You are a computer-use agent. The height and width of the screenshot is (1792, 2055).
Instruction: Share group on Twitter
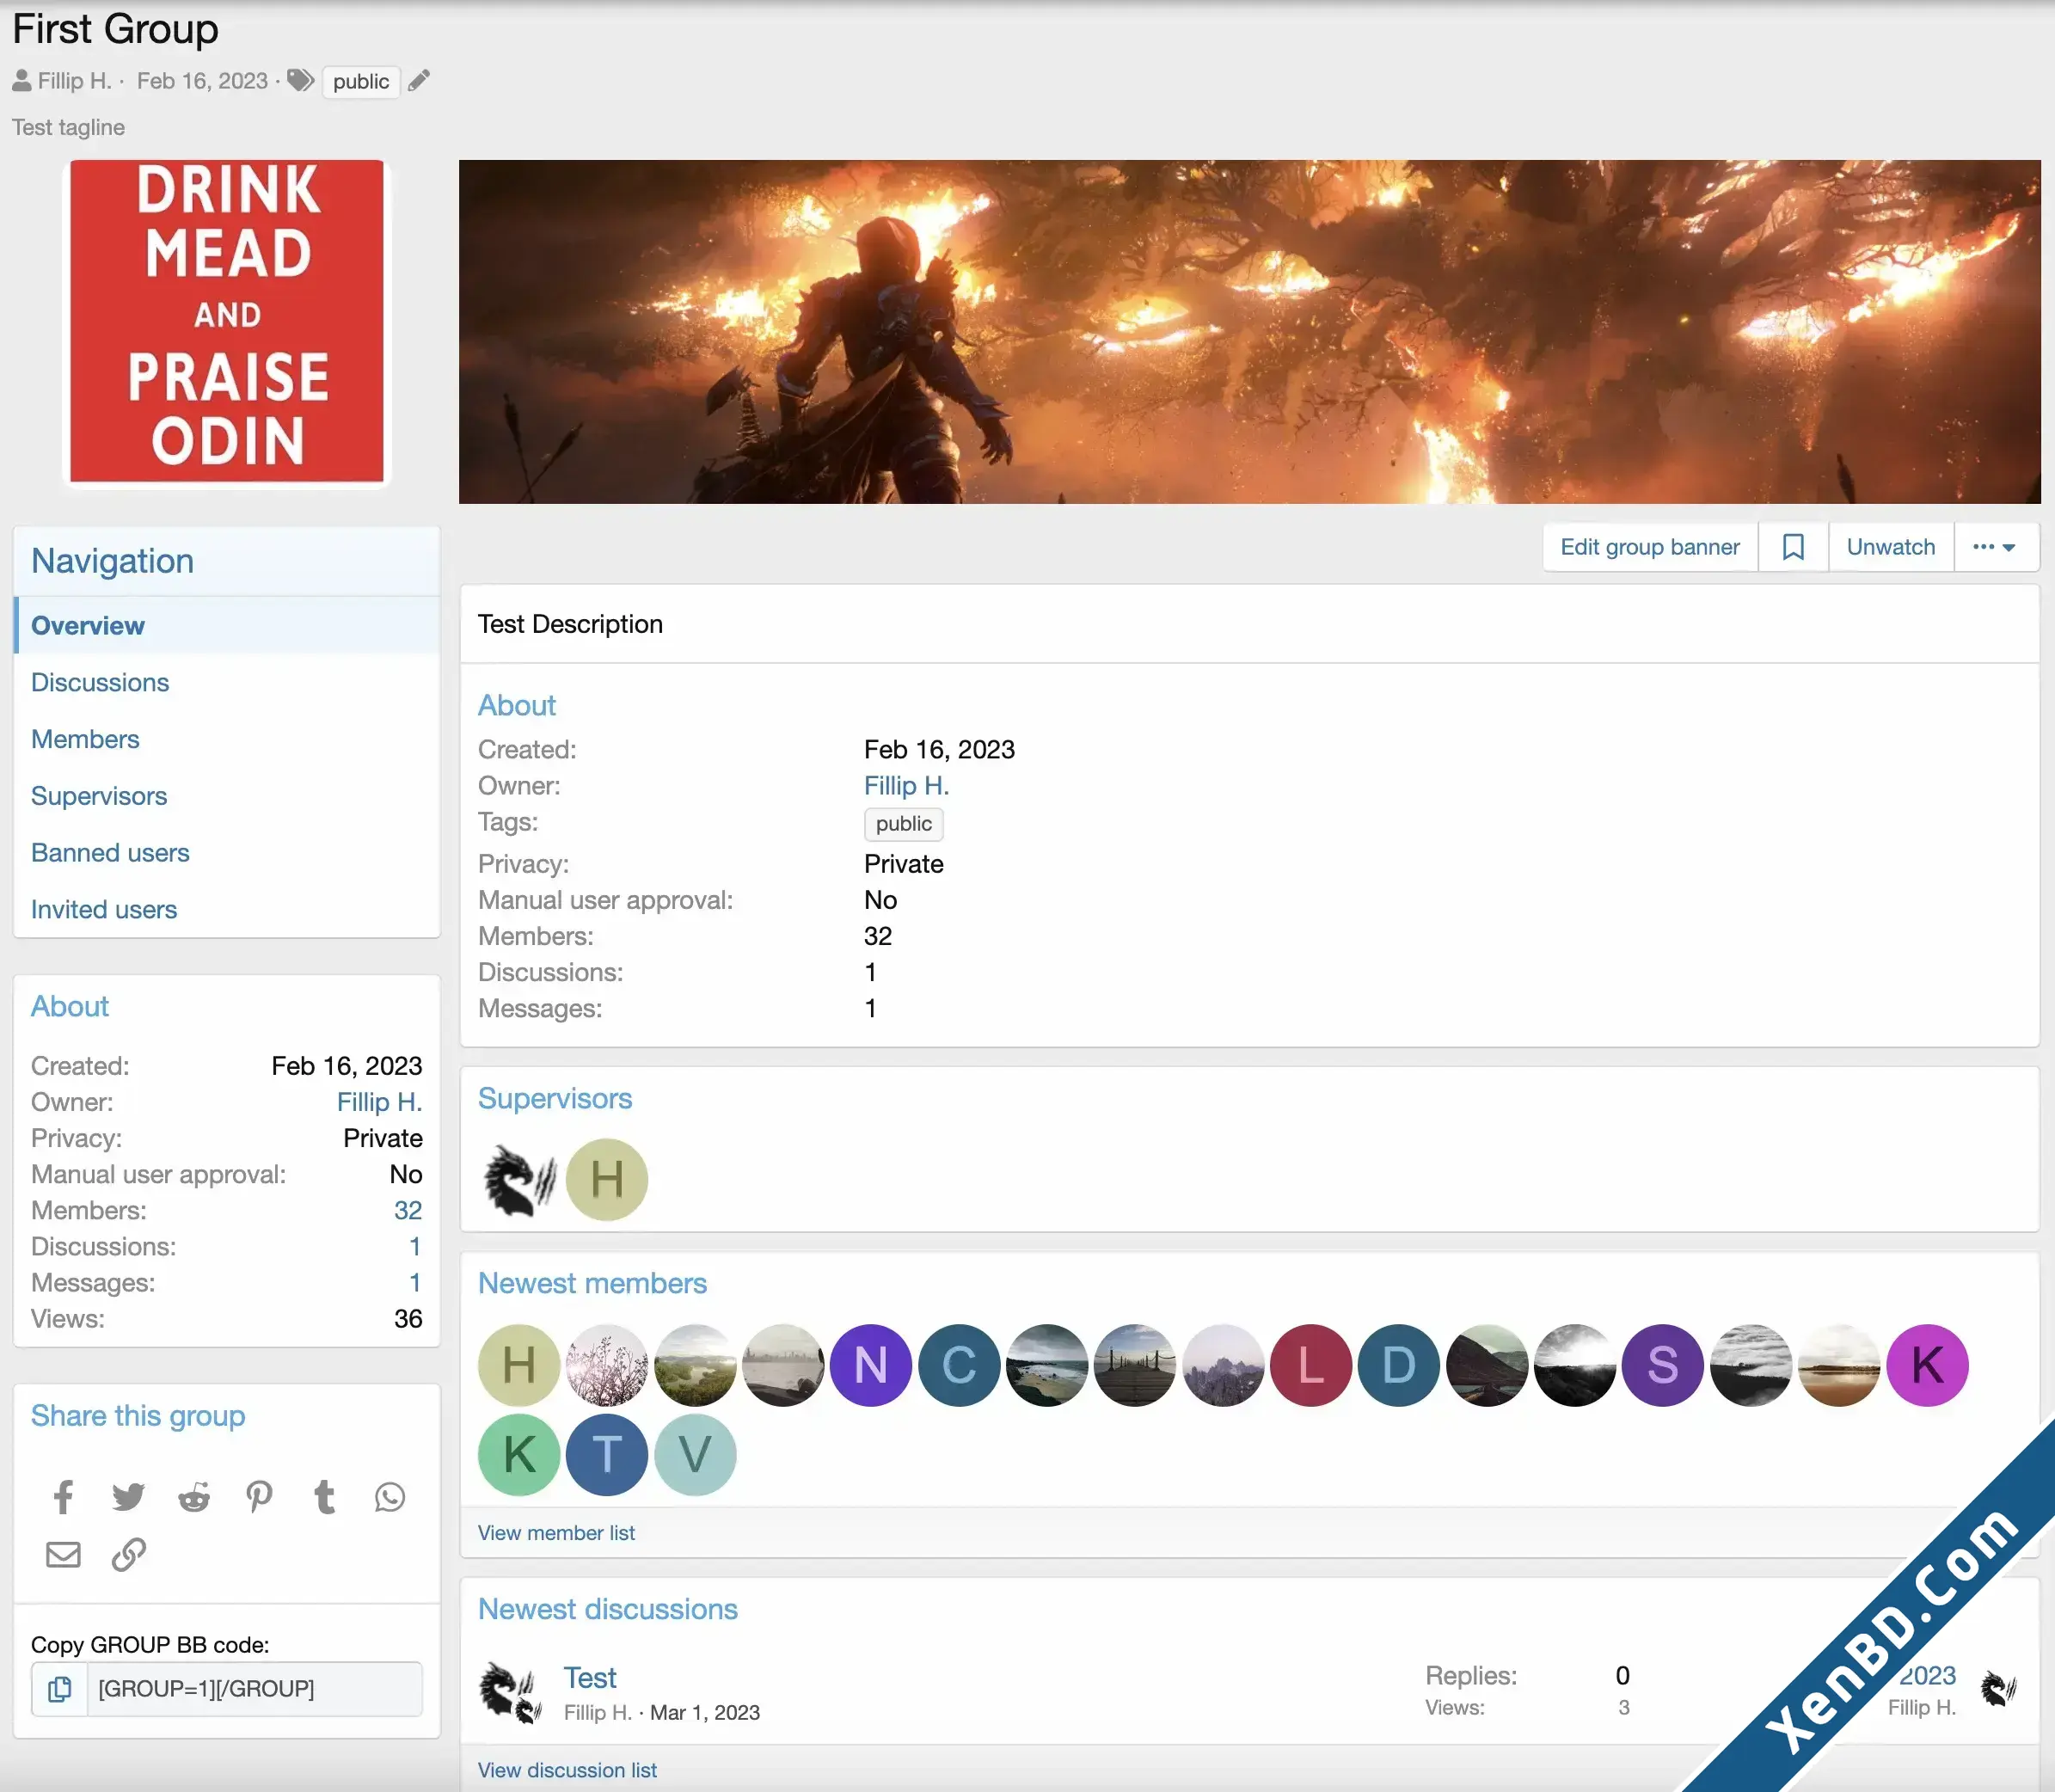[128, 1497]
